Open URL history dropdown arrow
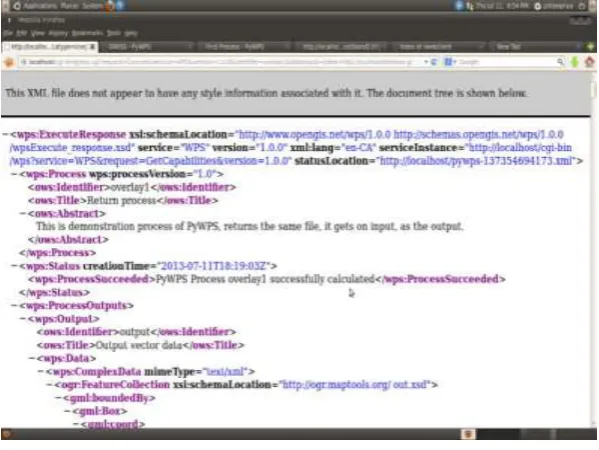 pos(426,62)
